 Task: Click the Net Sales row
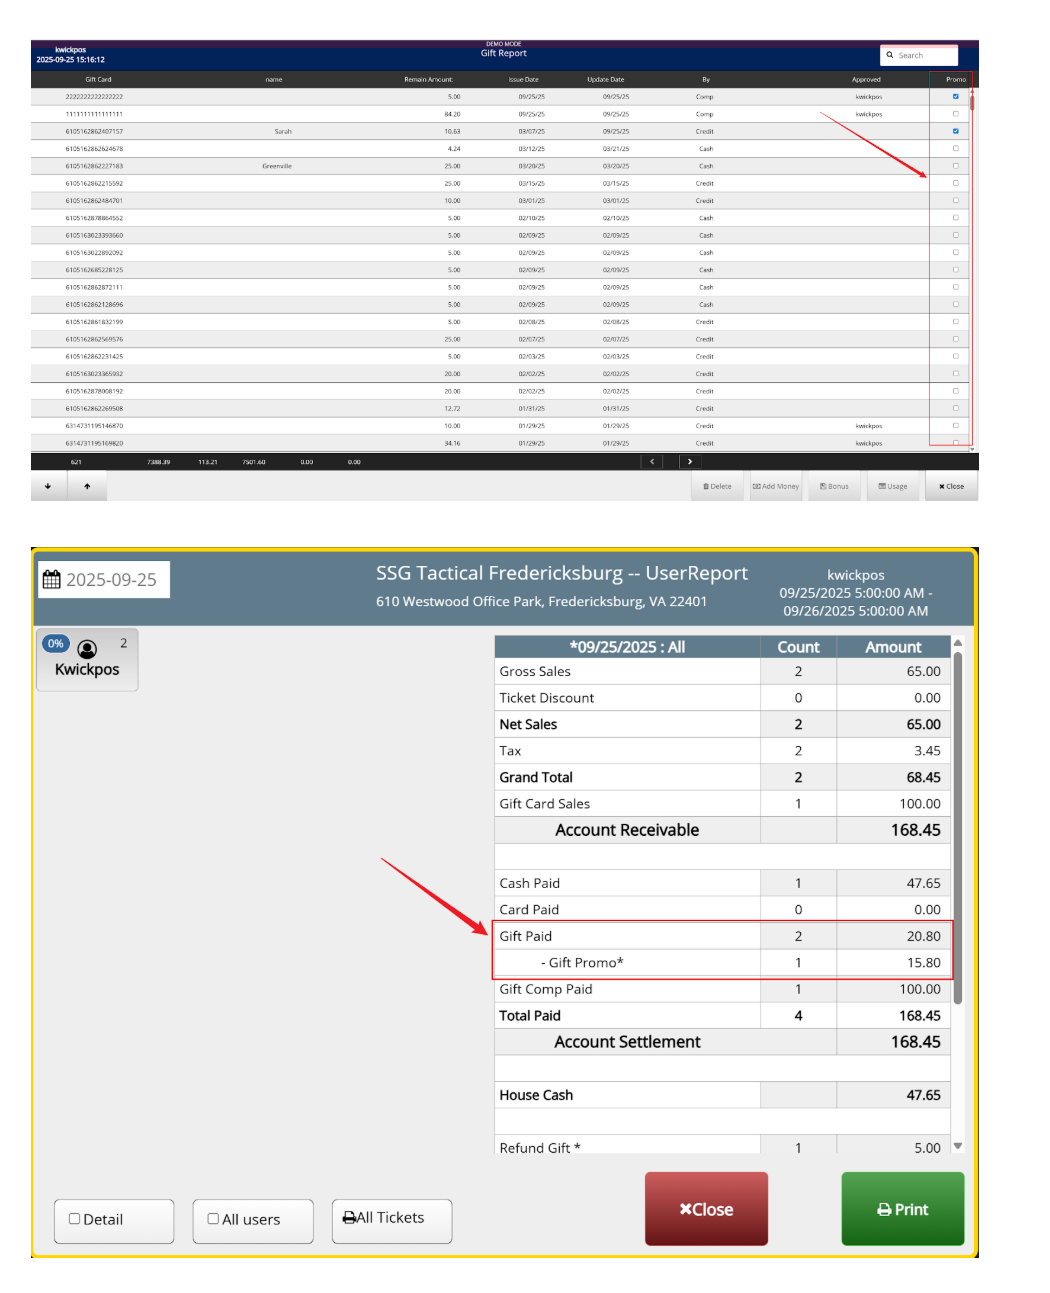tap(722, 724)
